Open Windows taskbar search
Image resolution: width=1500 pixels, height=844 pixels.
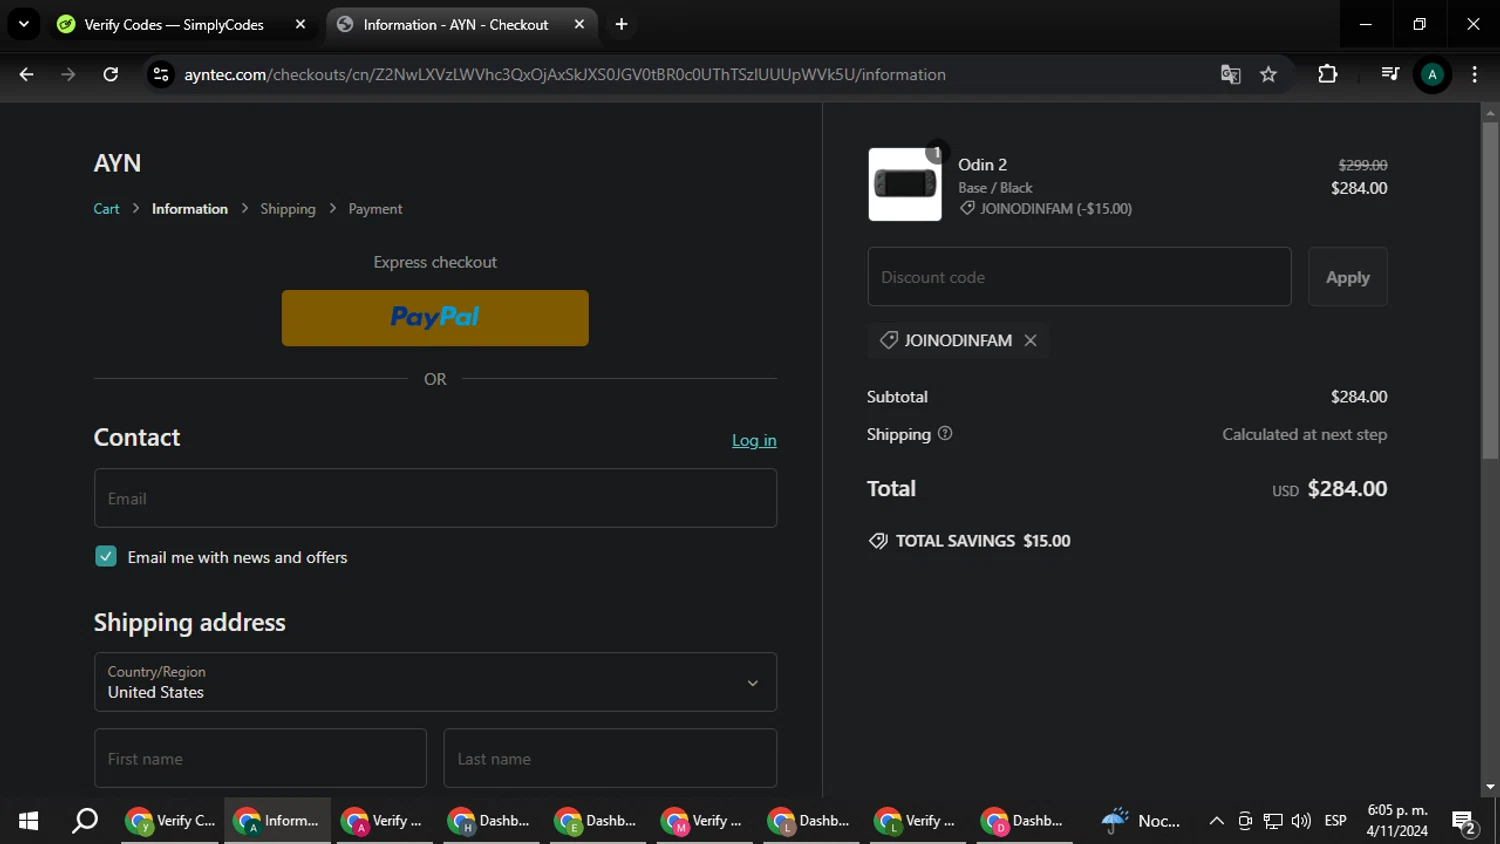point(85,821)
